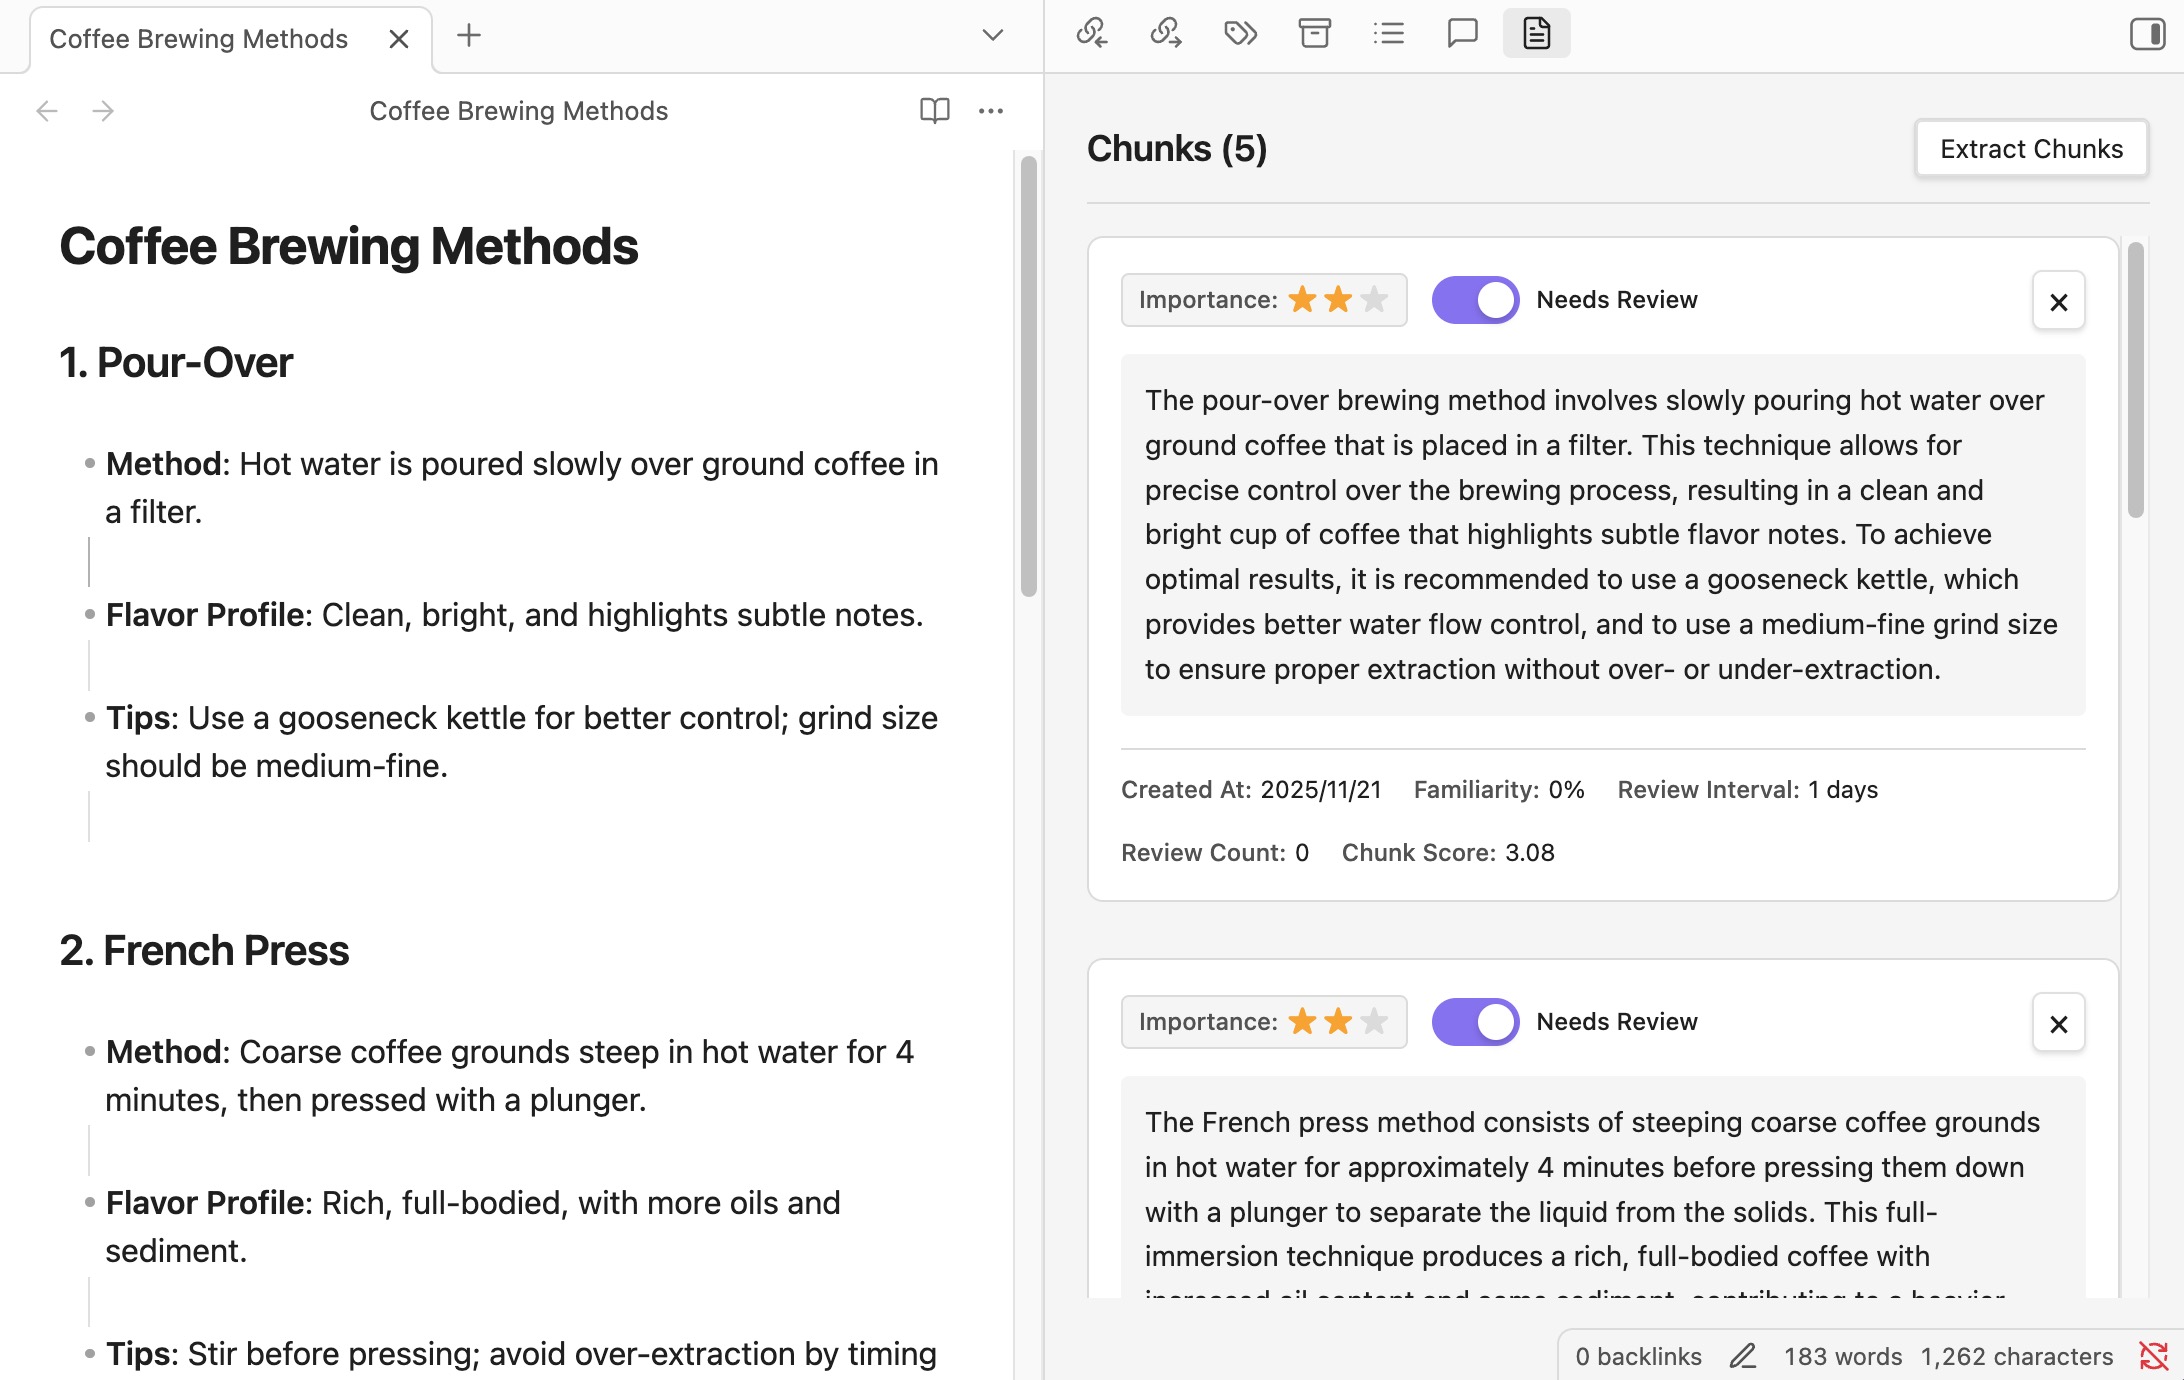Toggle Needs Review on French press chunk
The image size is (2184, 1380).
(x=1475, y=1022)
